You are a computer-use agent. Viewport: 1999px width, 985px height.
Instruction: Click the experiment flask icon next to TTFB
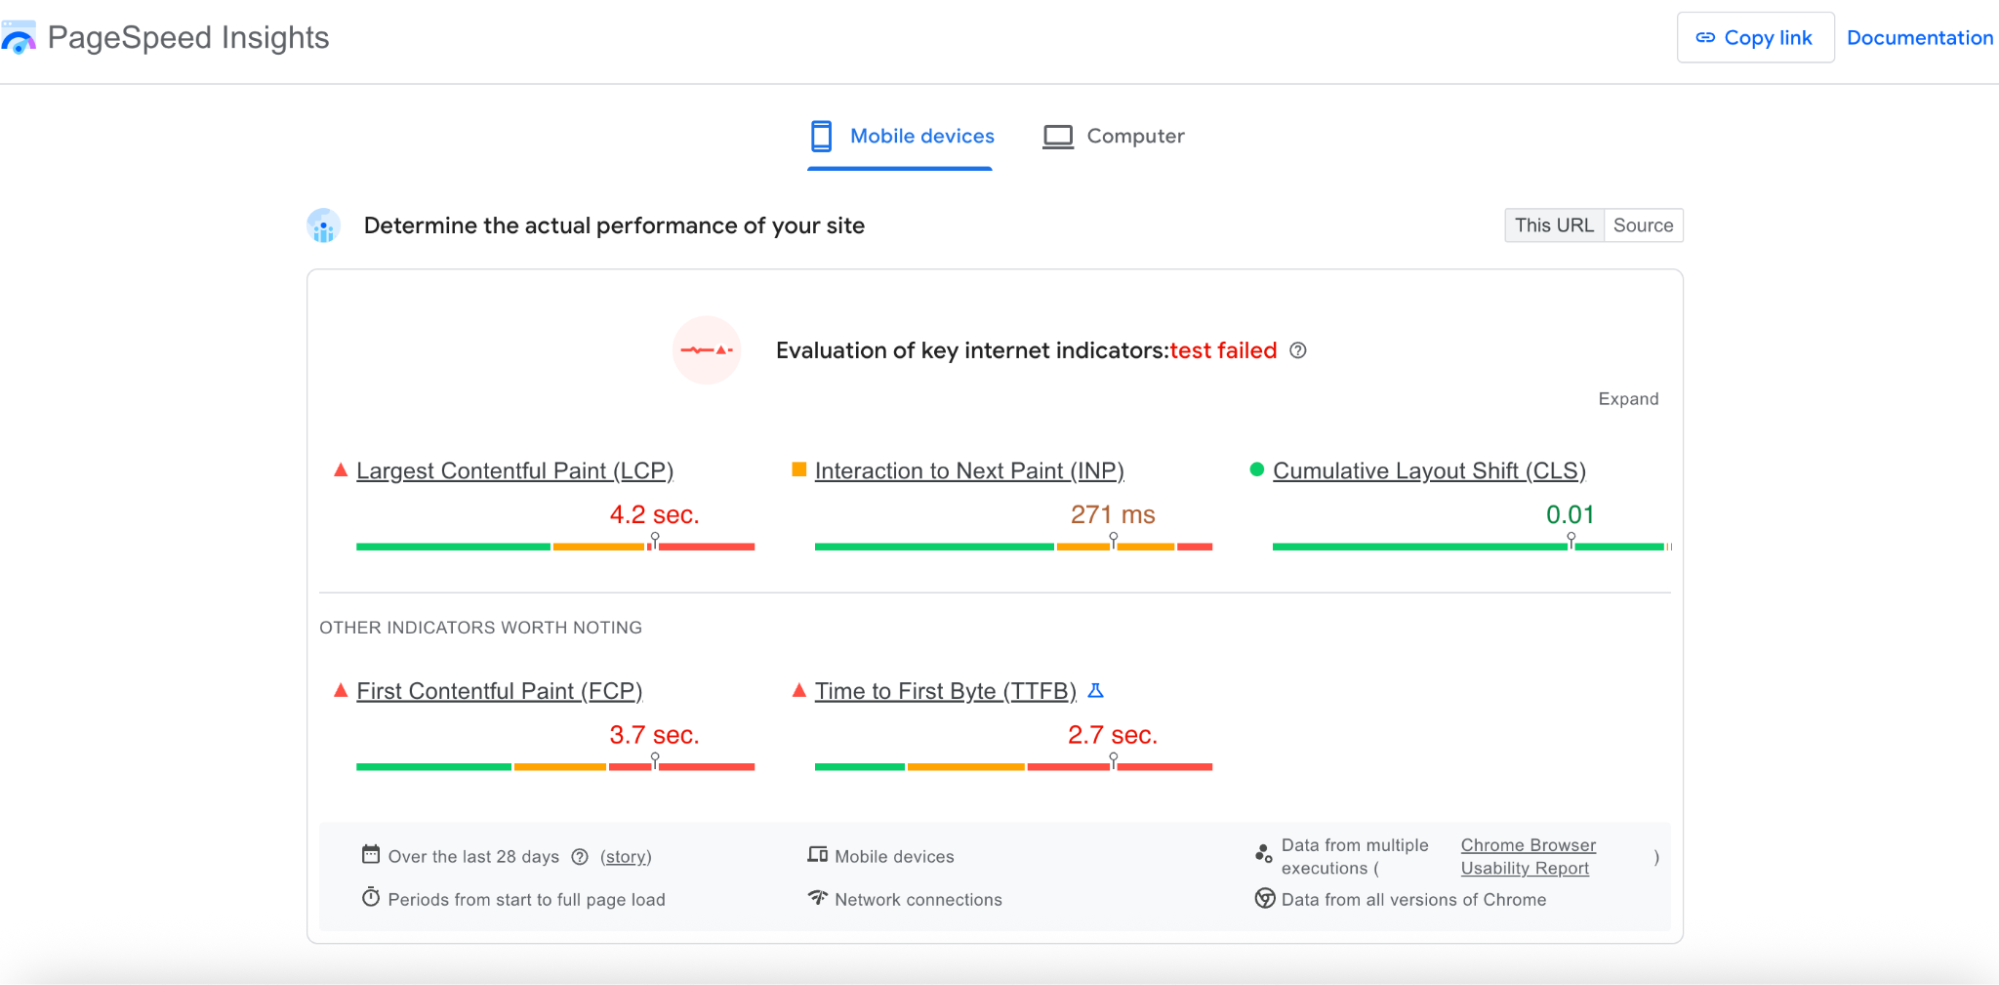point(1096,690)
